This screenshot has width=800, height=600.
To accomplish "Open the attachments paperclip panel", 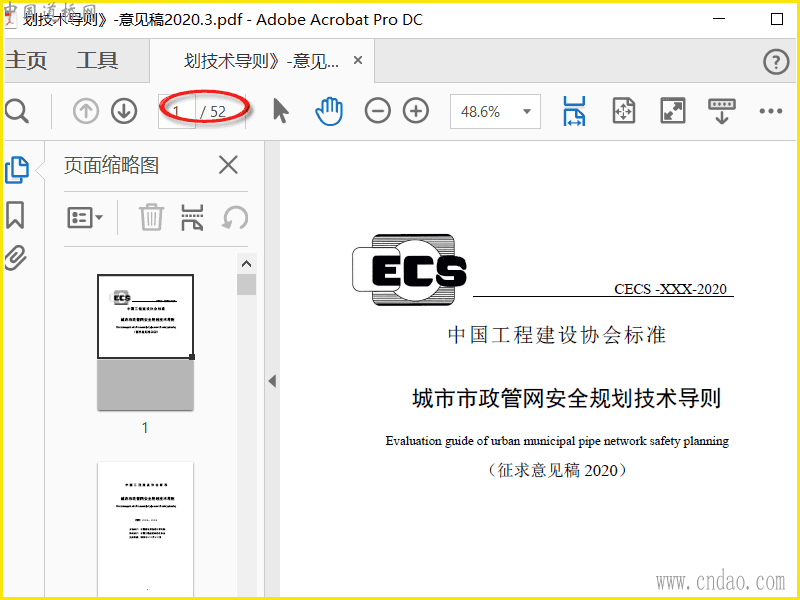I will click(x=15, y=258).
